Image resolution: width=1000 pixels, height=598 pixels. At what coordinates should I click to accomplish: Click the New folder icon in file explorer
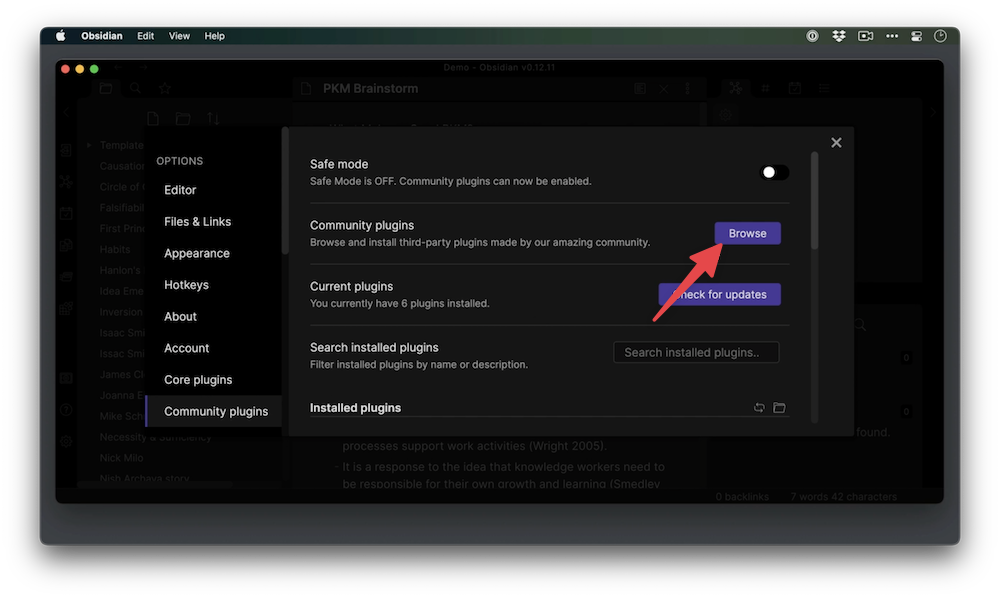pyautogui.click(x=183, y=119)
